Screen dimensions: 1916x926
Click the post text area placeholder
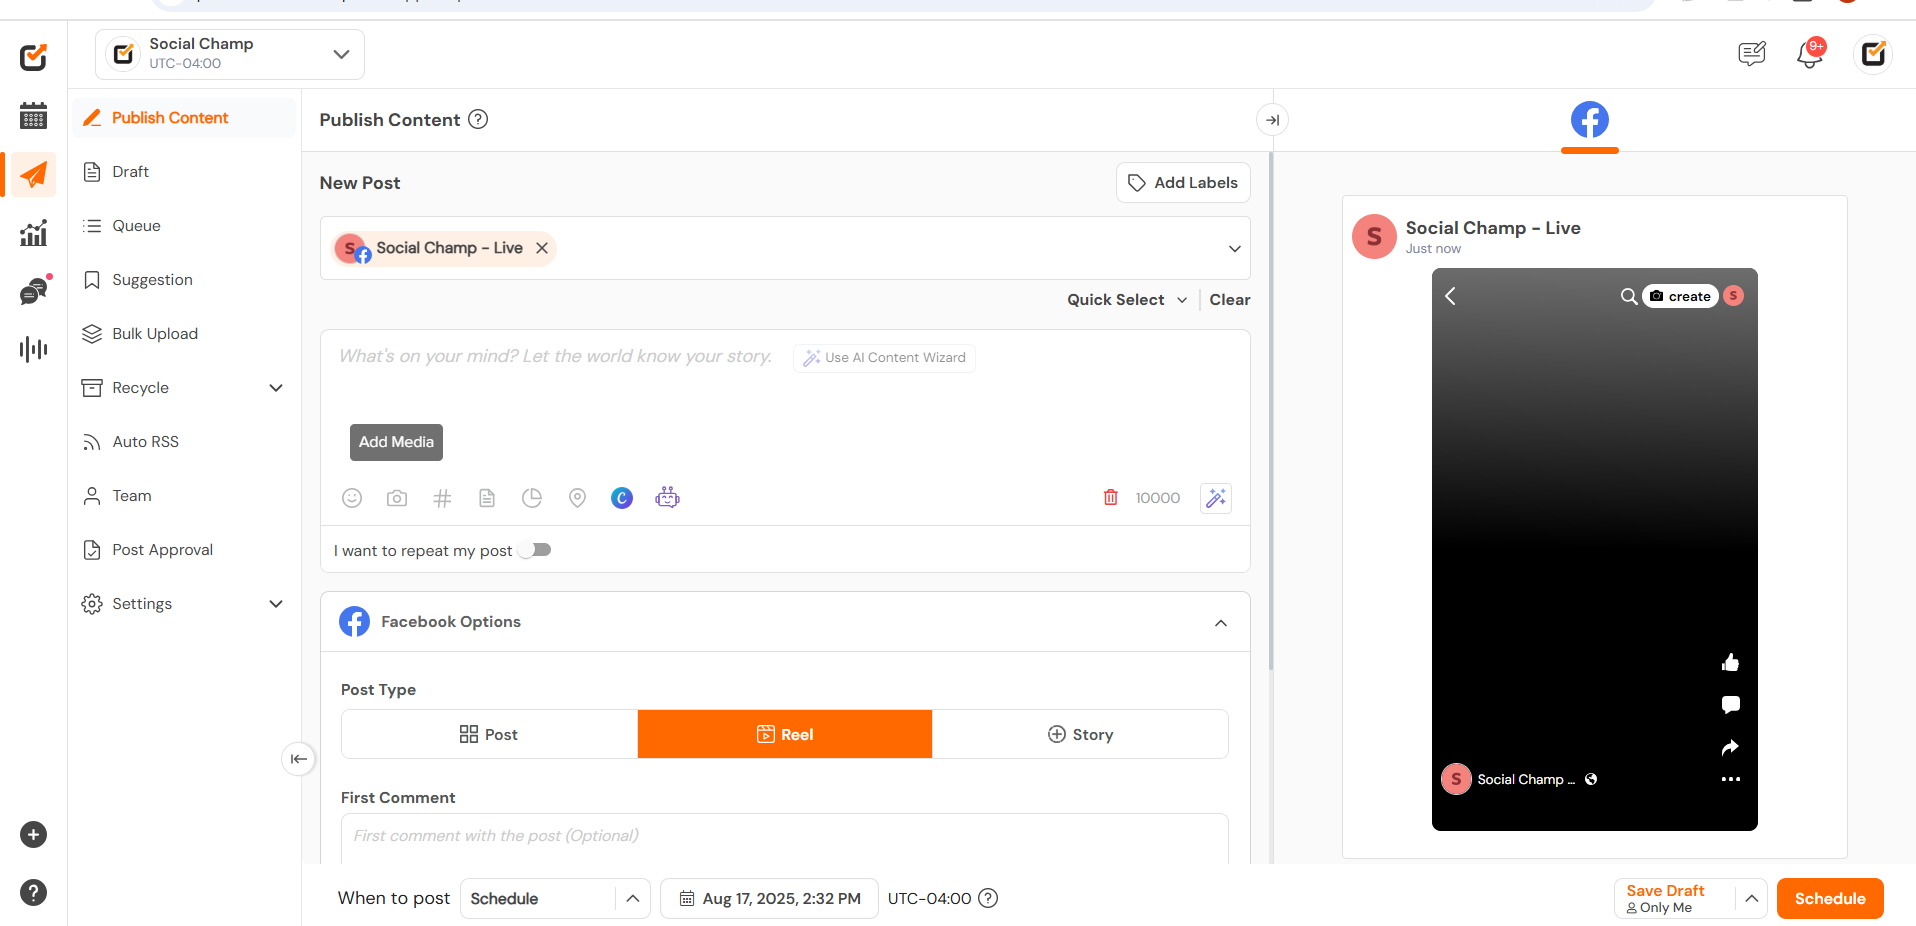coord(555,357)
